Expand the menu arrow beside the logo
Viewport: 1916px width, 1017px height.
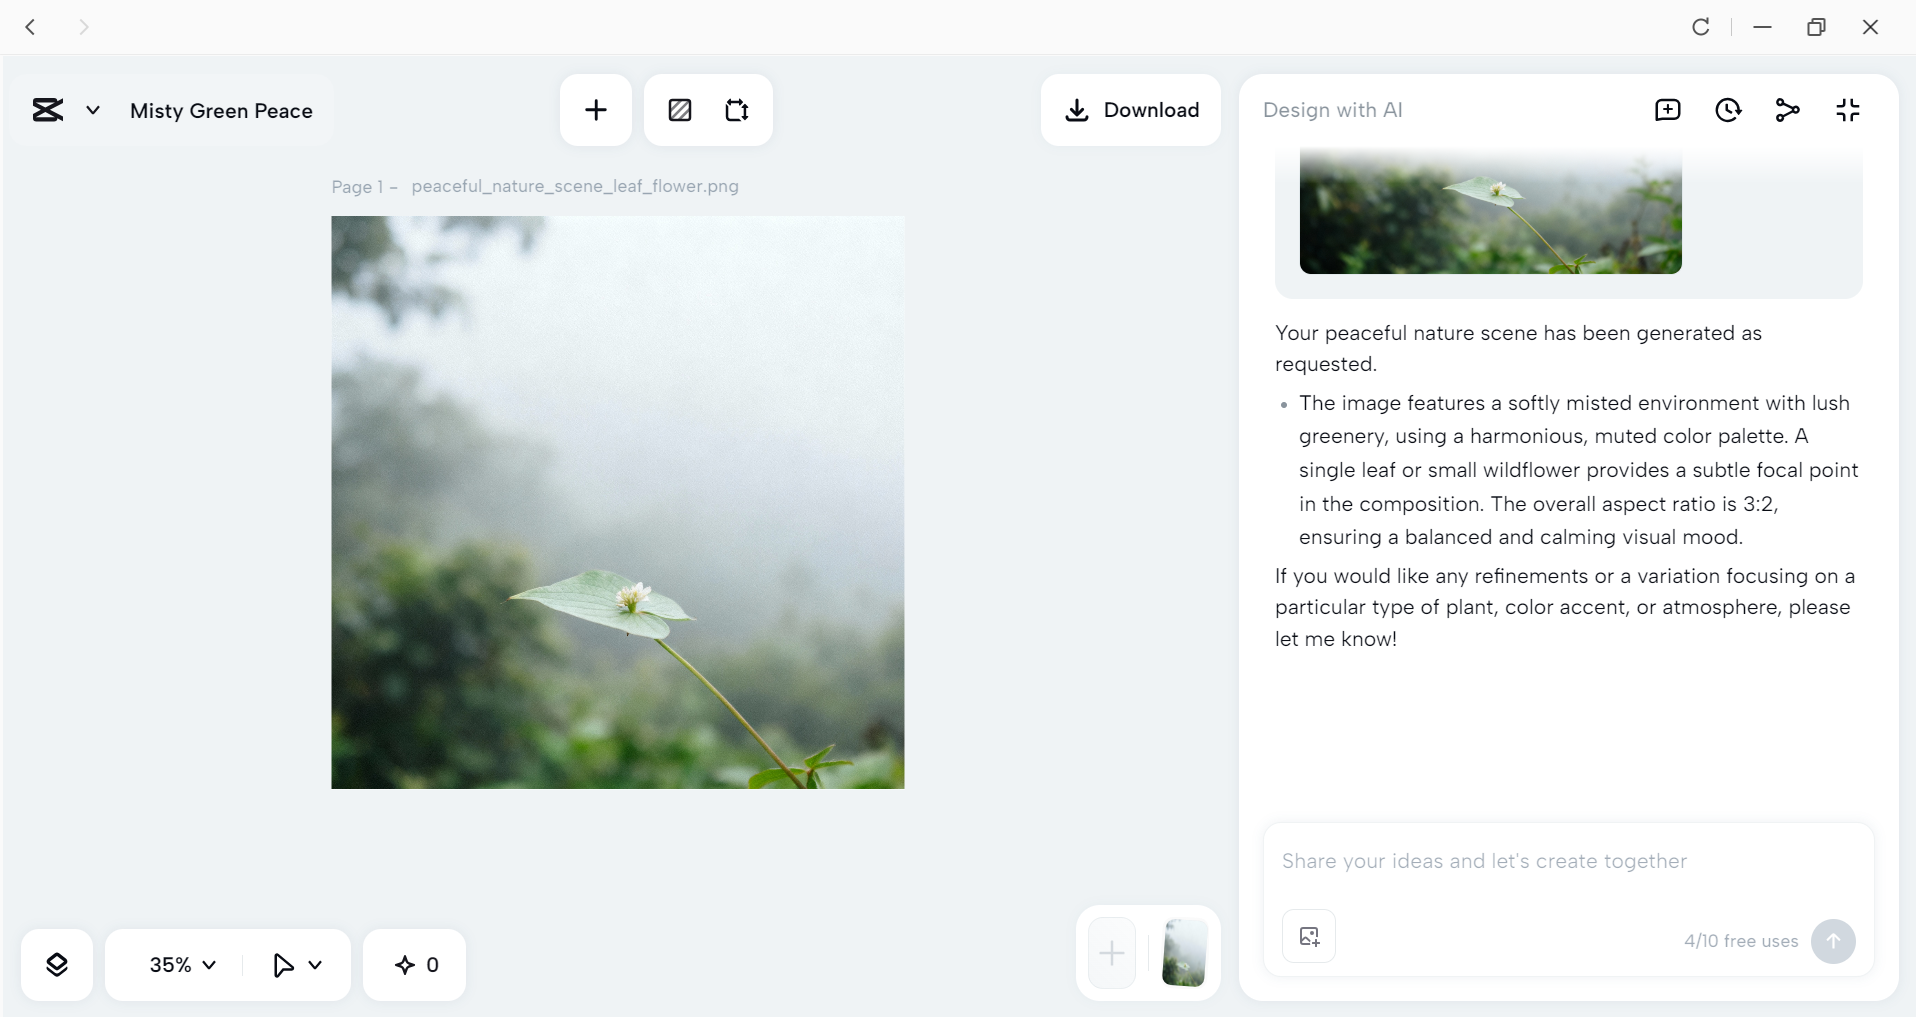coord(93,110)
